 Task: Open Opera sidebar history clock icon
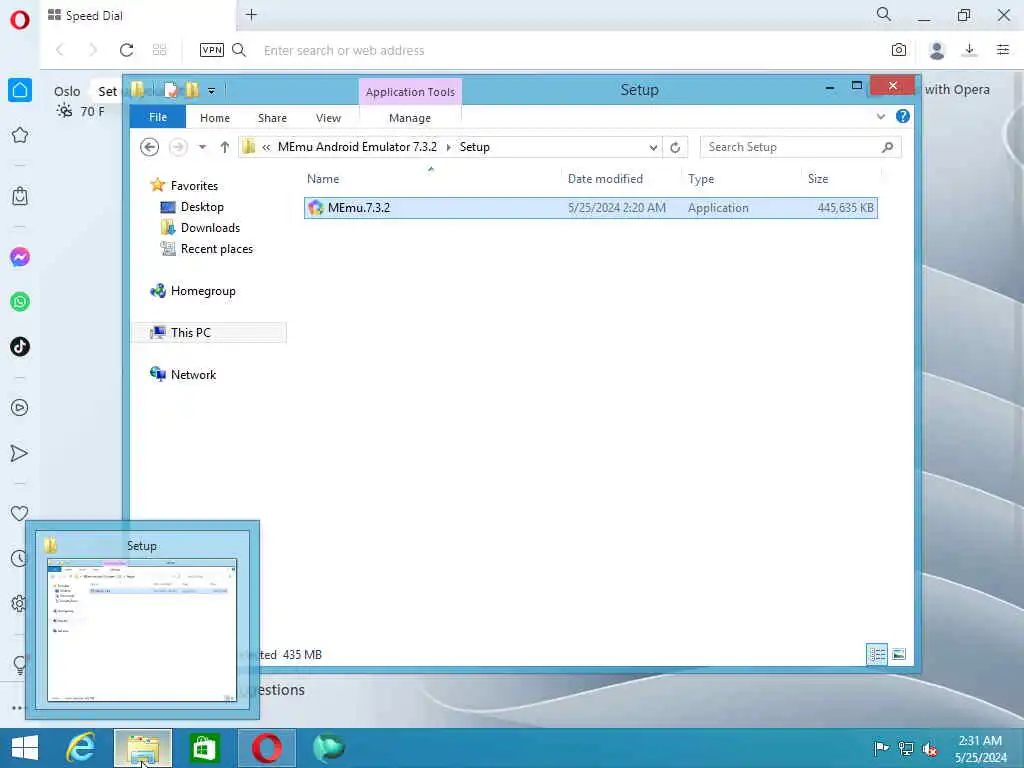(x=20, y=558)
